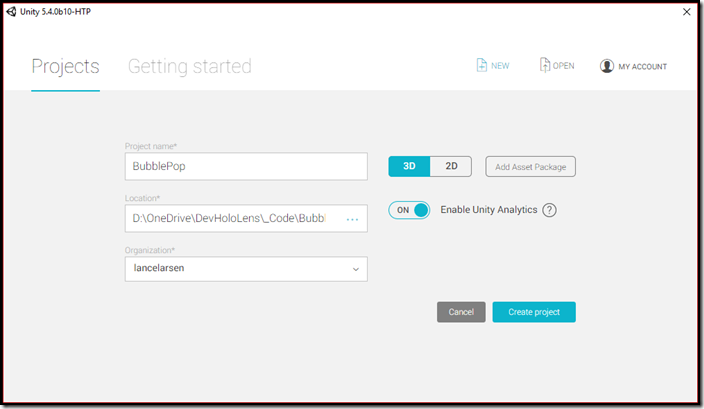
Task: Click the NEW text label
Action: (x=500, y=66)
